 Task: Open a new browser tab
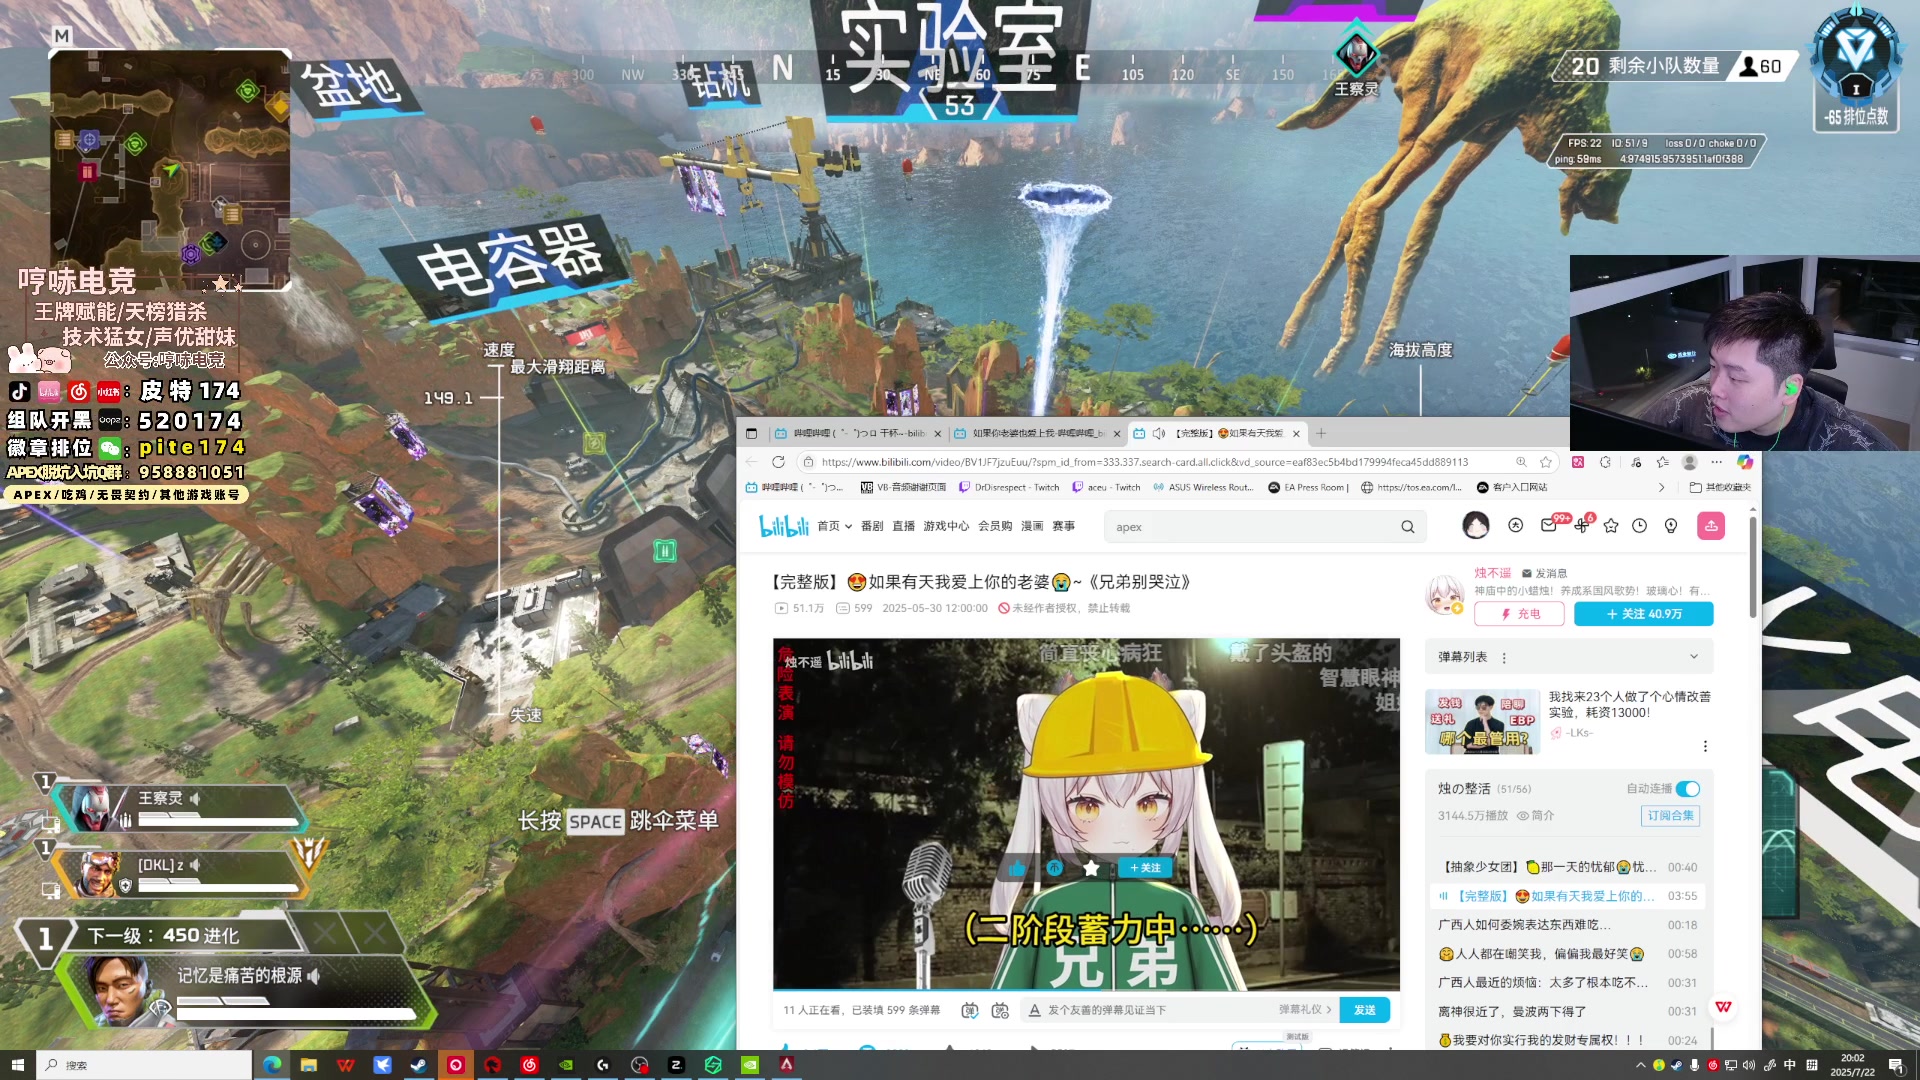(x=1321, y=433)
